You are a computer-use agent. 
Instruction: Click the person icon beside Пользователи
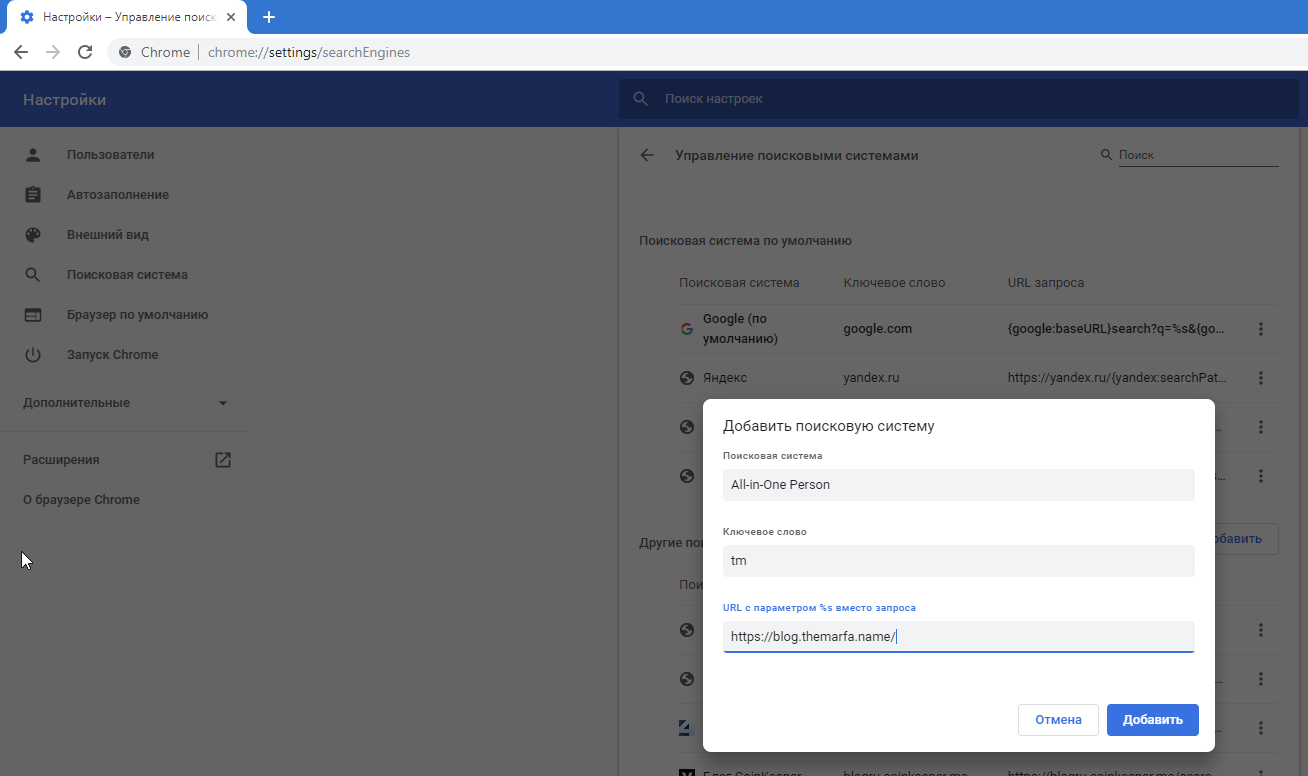click(33, 155)
